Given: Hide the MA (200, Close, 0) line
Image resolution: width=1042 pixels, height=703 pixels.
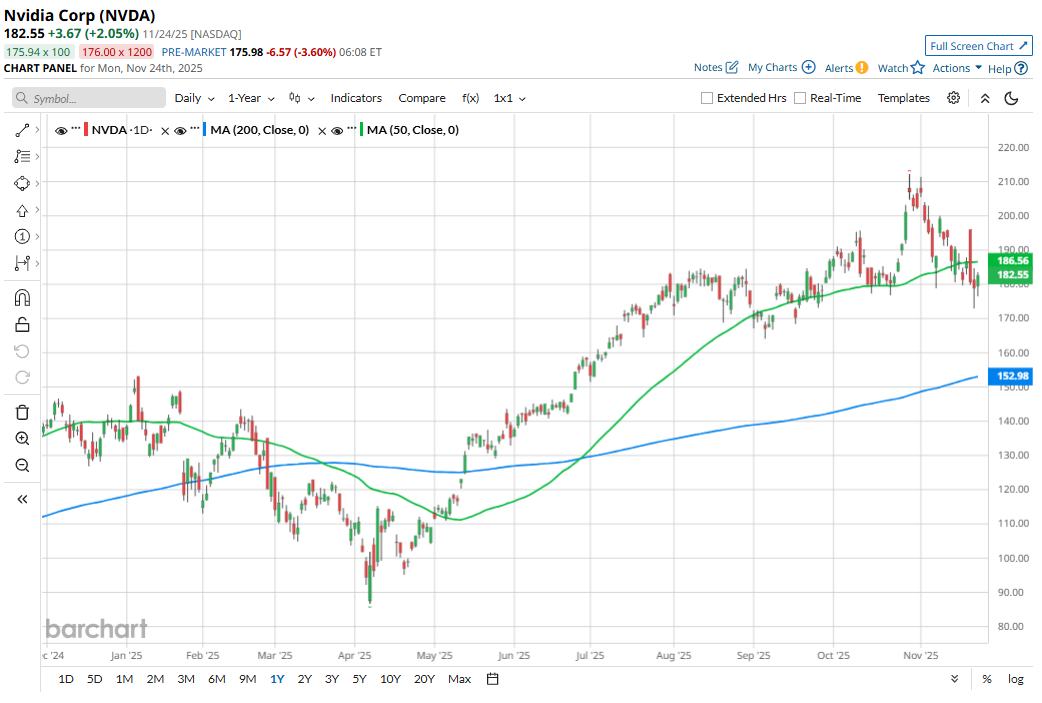Looking at the screenshot, I should (x=180, y=130).
